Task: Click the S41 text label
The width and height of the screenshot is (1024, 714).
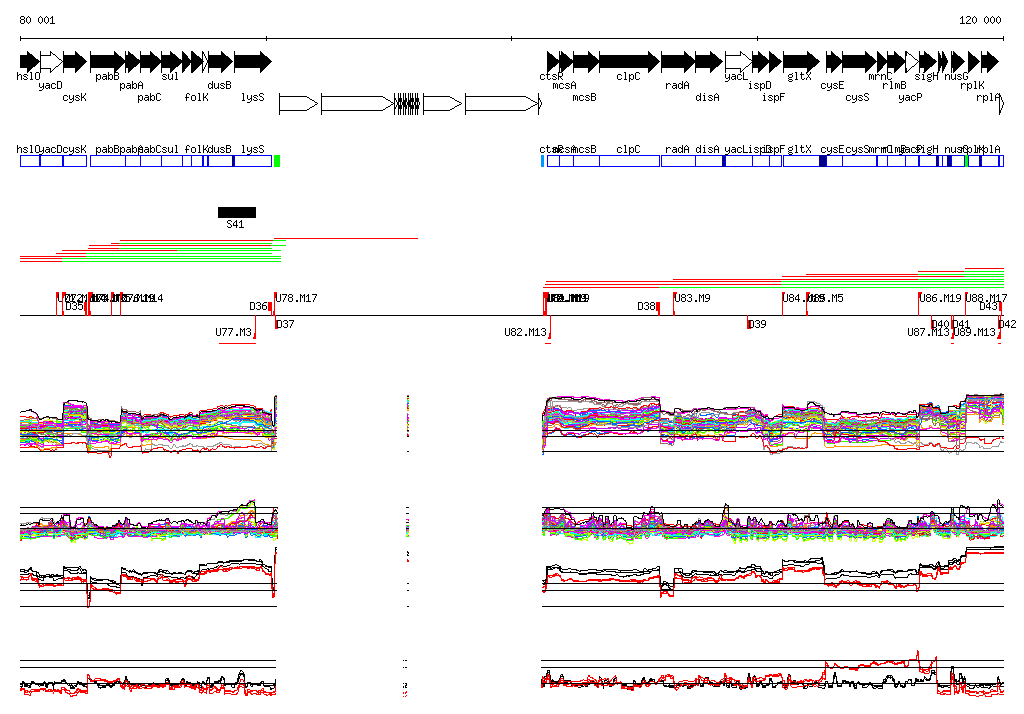Action: [x=235, y=224]
